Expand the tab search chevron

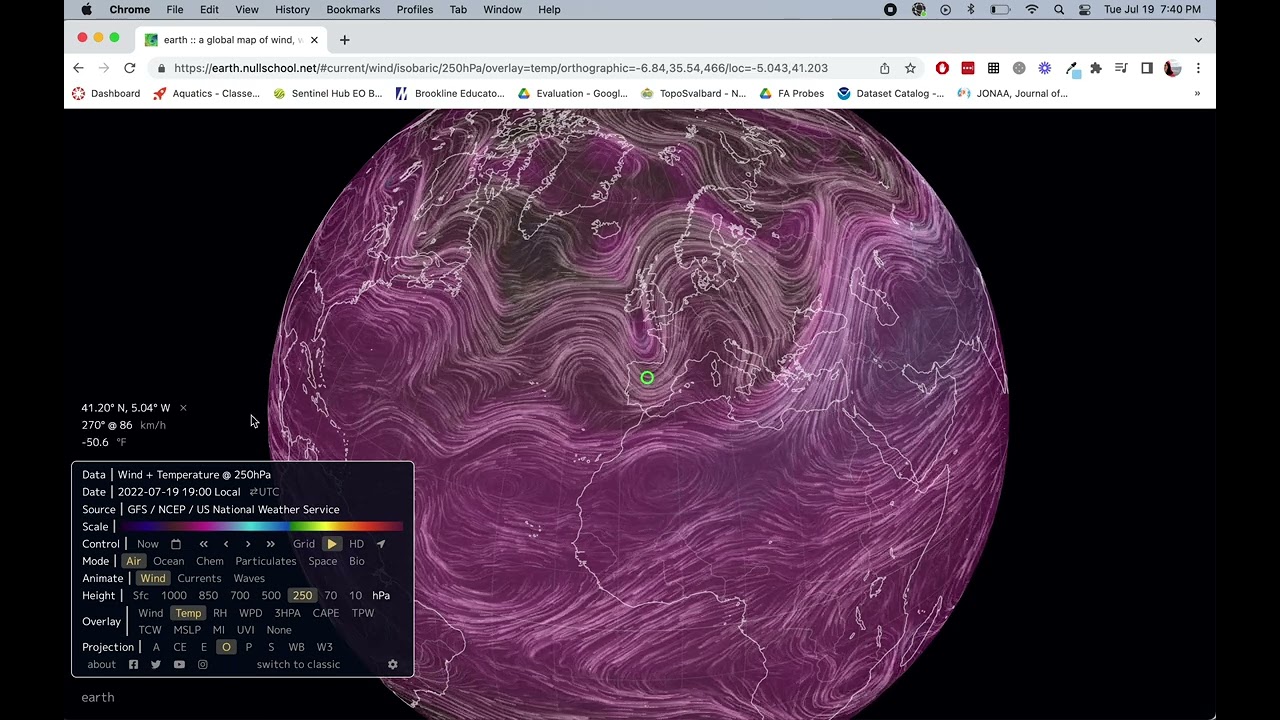coord(1198,40)
